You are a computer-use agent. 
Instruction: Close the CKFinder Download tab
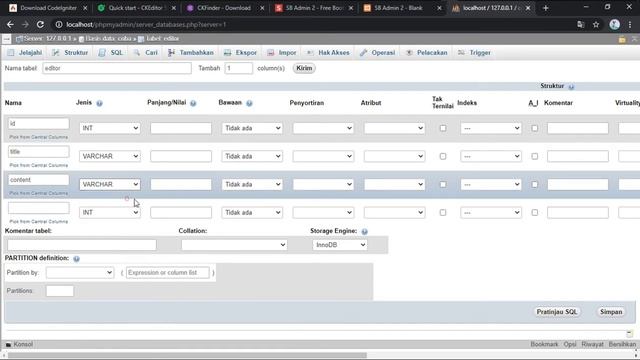tap(262, 8)
